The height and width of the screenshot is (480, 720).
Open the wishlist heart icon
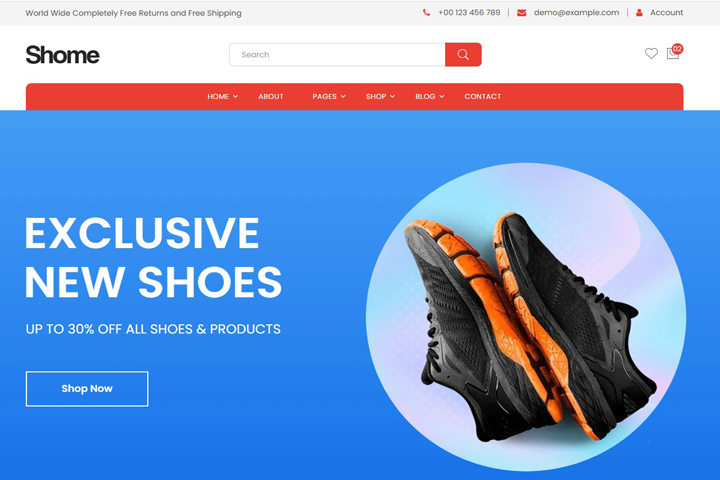click(651, 54)
